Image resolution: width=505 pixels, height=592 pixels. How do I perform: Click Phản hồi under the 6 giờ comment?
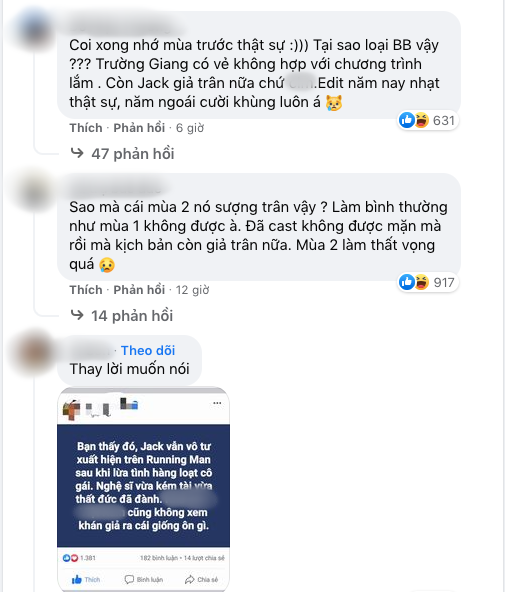point(139,128)
